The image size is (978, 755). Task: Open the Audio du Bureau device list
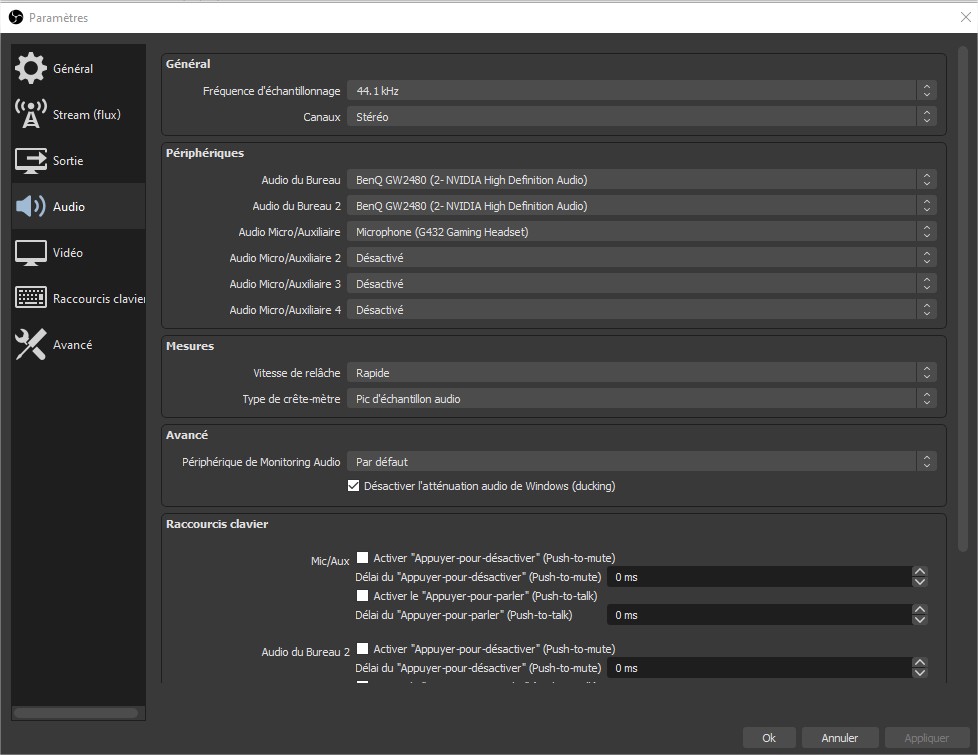click(642, 180)
